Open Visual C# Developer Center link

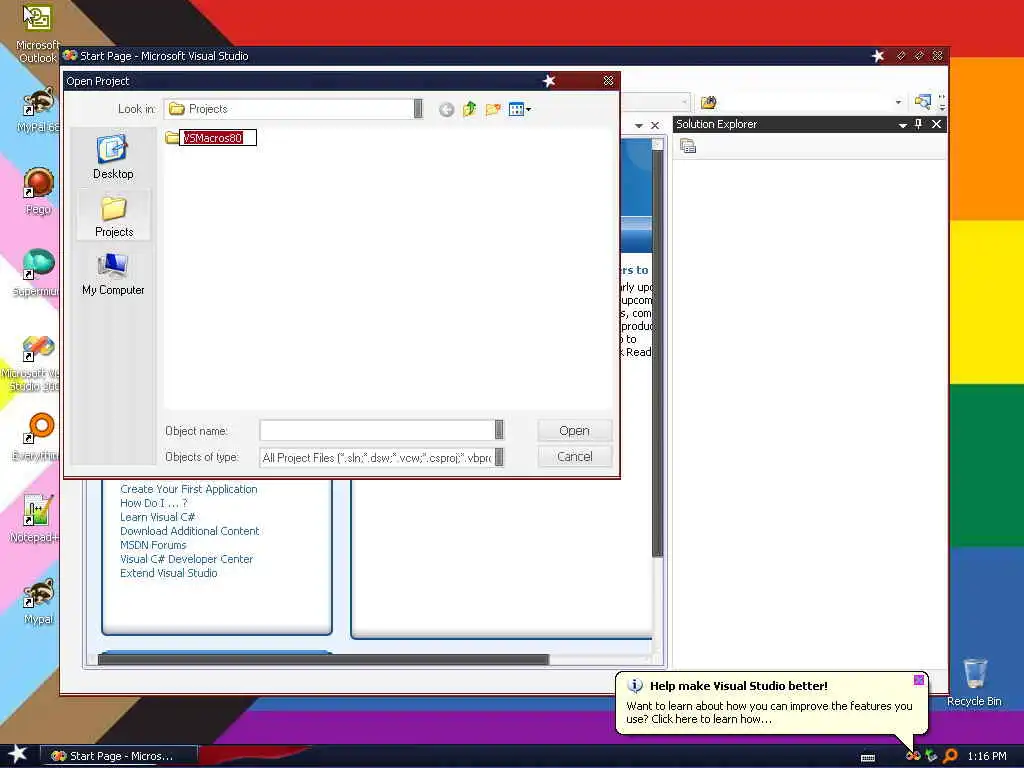[186, 559]
